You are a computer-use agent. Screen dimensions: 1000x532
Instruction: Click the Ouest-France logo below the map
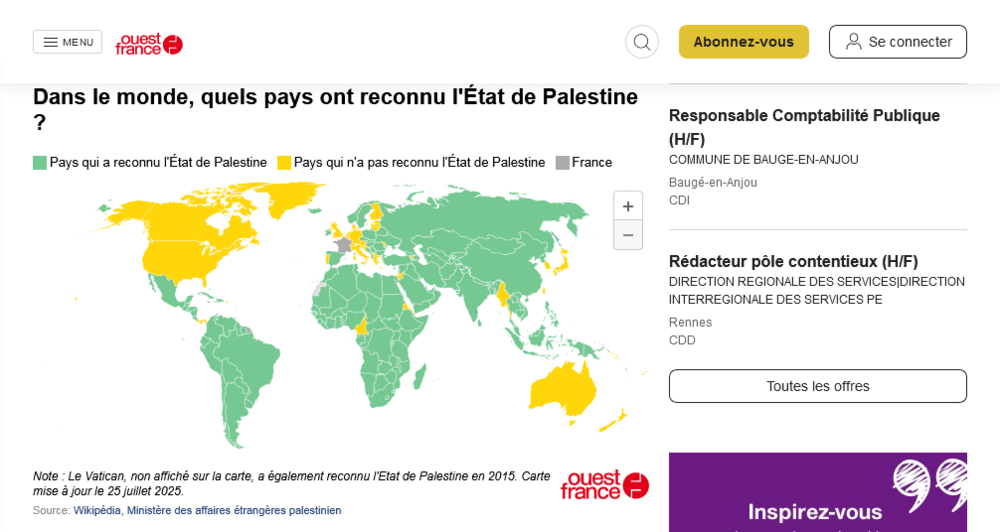604,485
